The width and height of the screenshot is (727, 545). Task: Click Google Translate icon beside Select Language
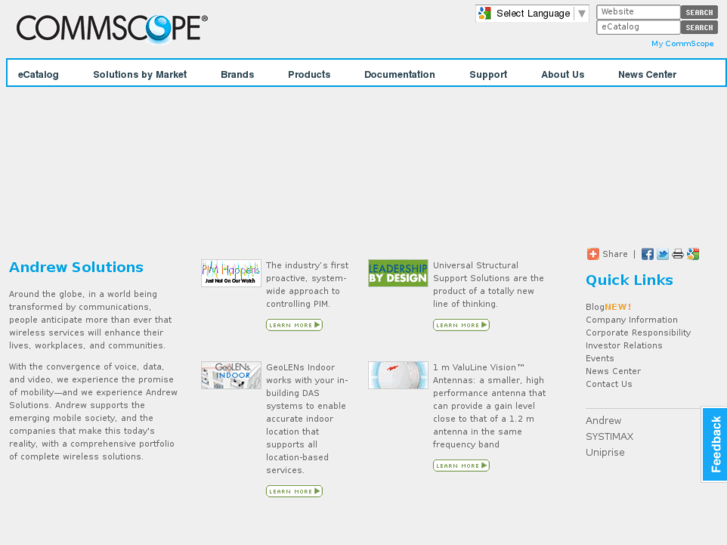point(485,13)
